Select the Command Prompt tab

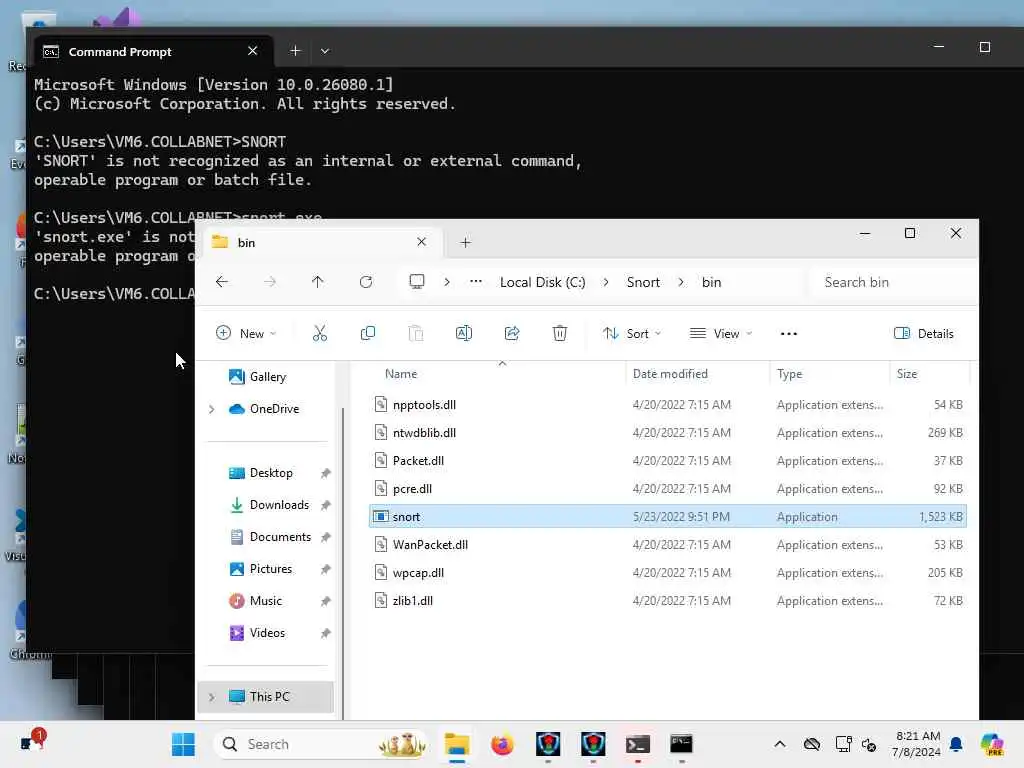pyautogui.click(x=151, y=51)
